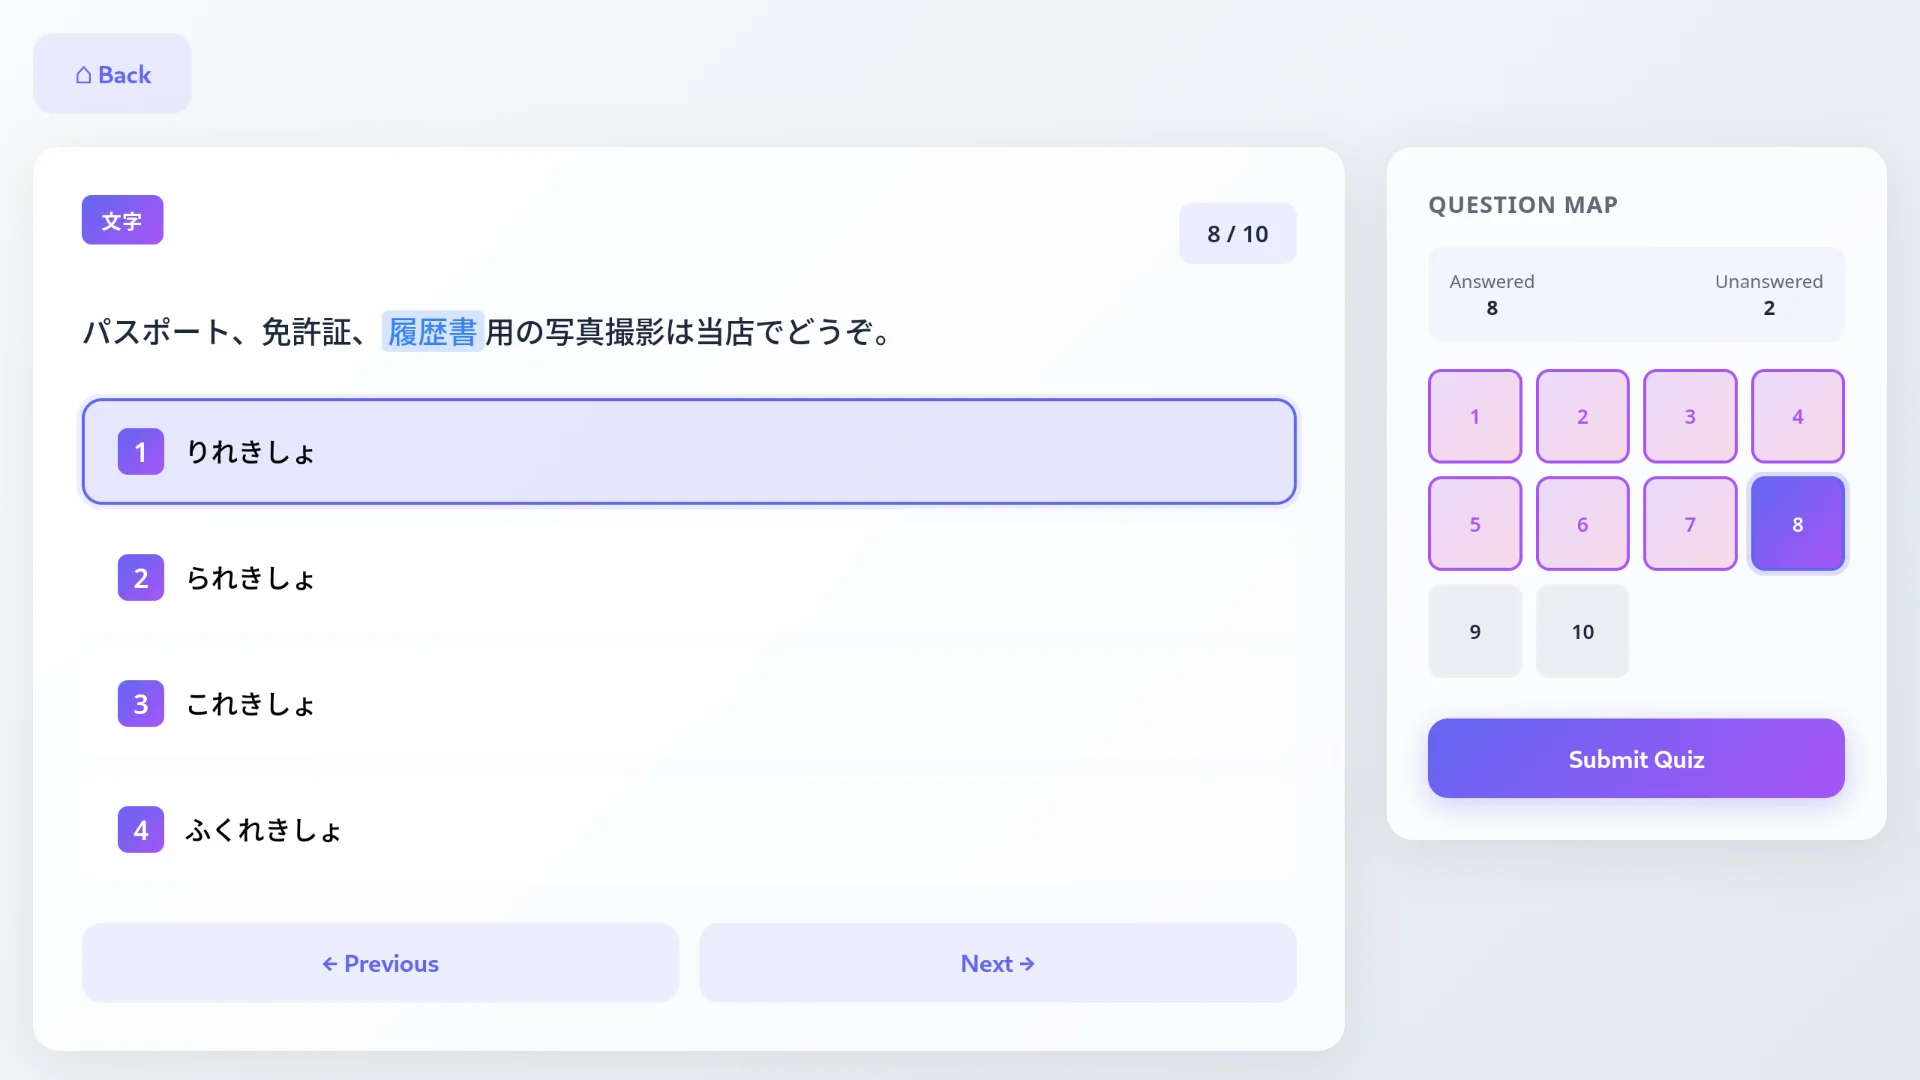The image size is (1920, 1080).
Task: Navigate to question 7 via the map
Action: point(1689,523)
